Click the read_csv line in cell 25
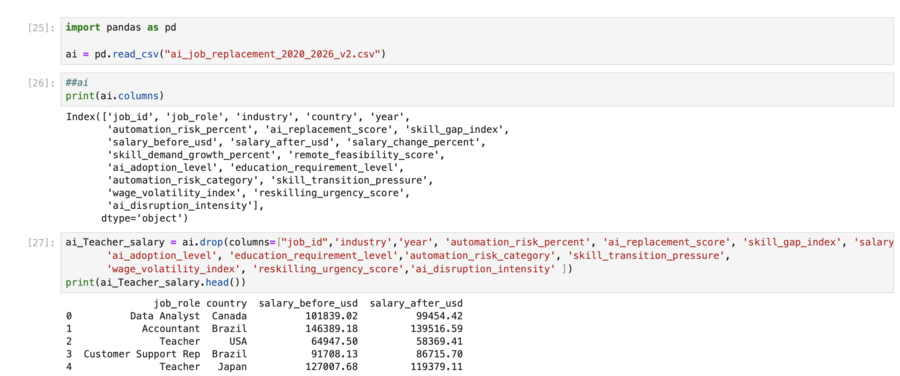The image size is (900, 376). coord(226,55)
